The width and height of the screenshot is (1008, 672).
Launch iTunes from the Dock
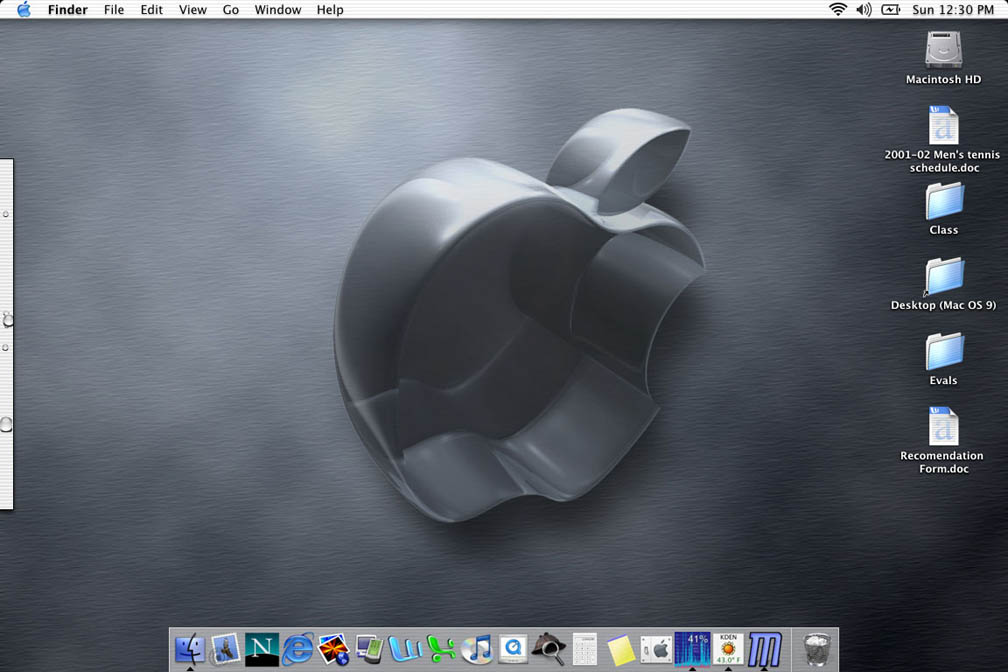point(477,649)
